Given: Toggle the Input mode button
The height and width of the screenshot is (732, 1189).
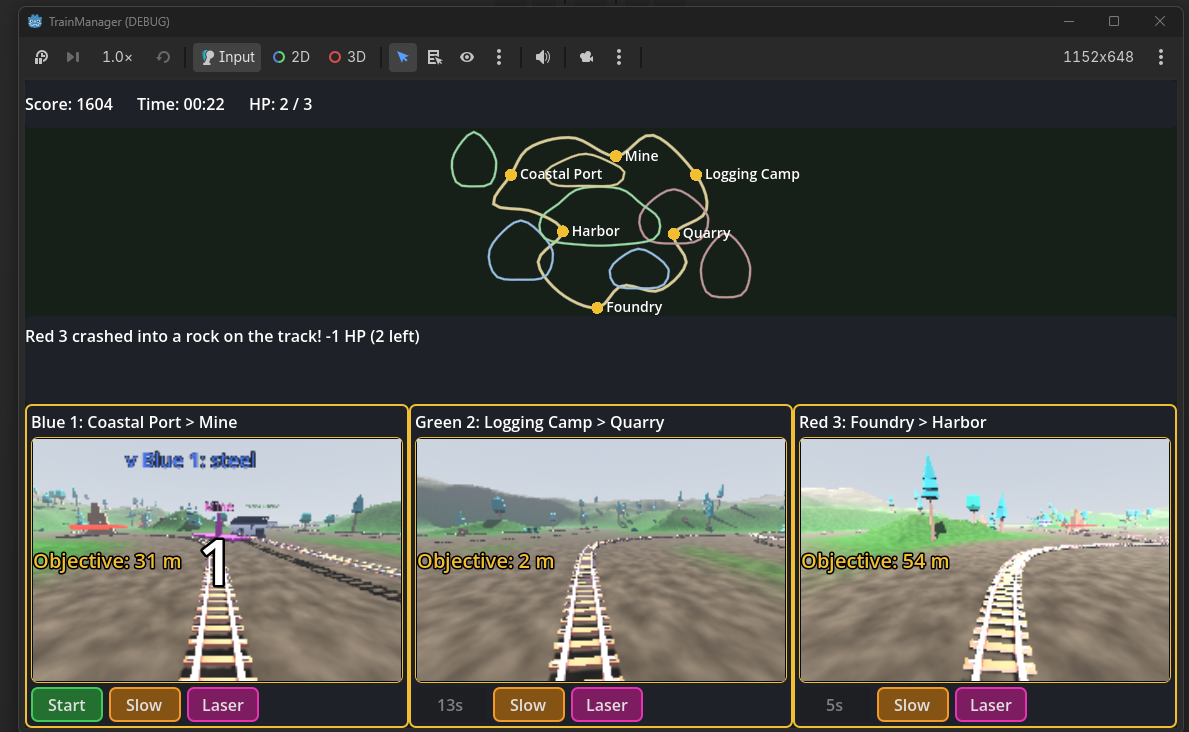Looking at the screenshot, I should click(227, 57).
